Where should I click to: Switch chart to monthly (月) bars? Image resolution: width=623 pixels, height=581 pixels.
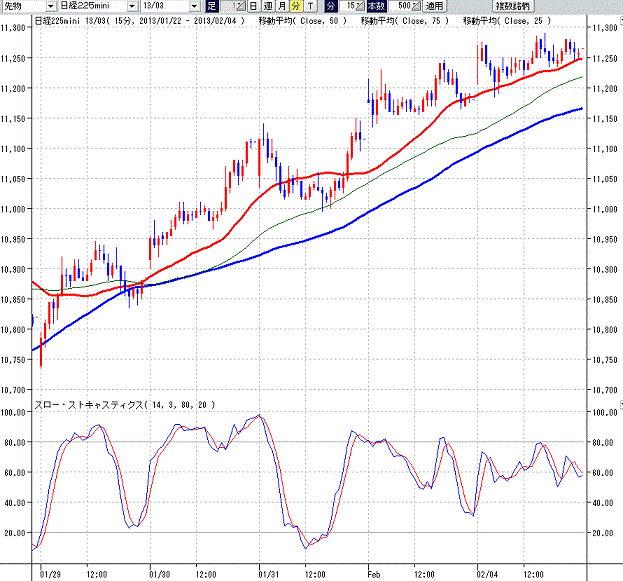tap(282, 6)
